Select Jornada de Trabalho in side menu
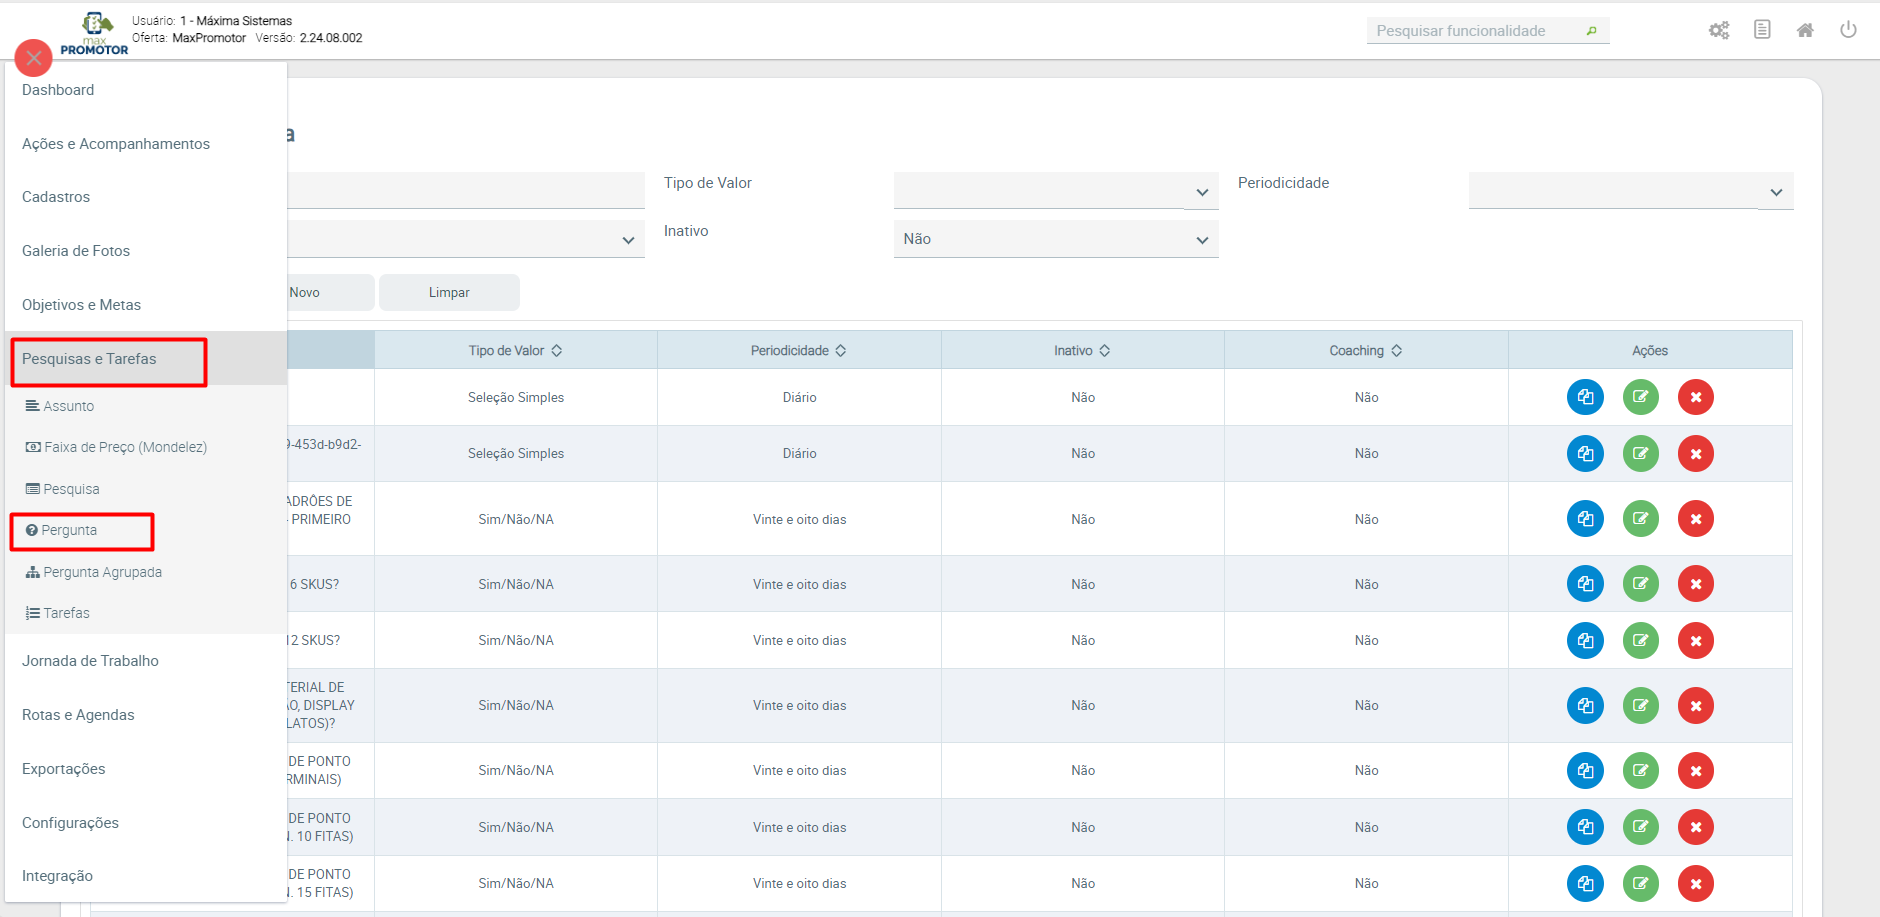This screenshot has width=1880, height=917. pos(90,661)
